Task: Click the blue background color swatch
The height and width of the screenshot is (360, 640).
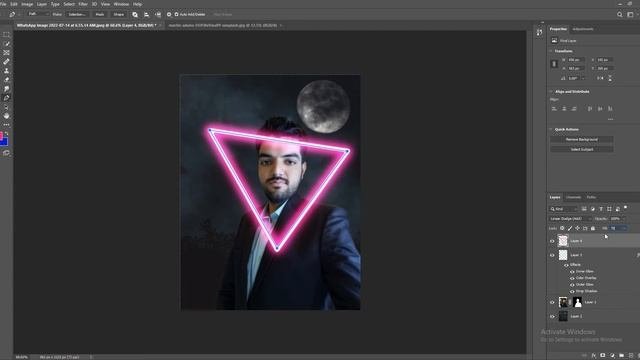Action: point(4,142)
